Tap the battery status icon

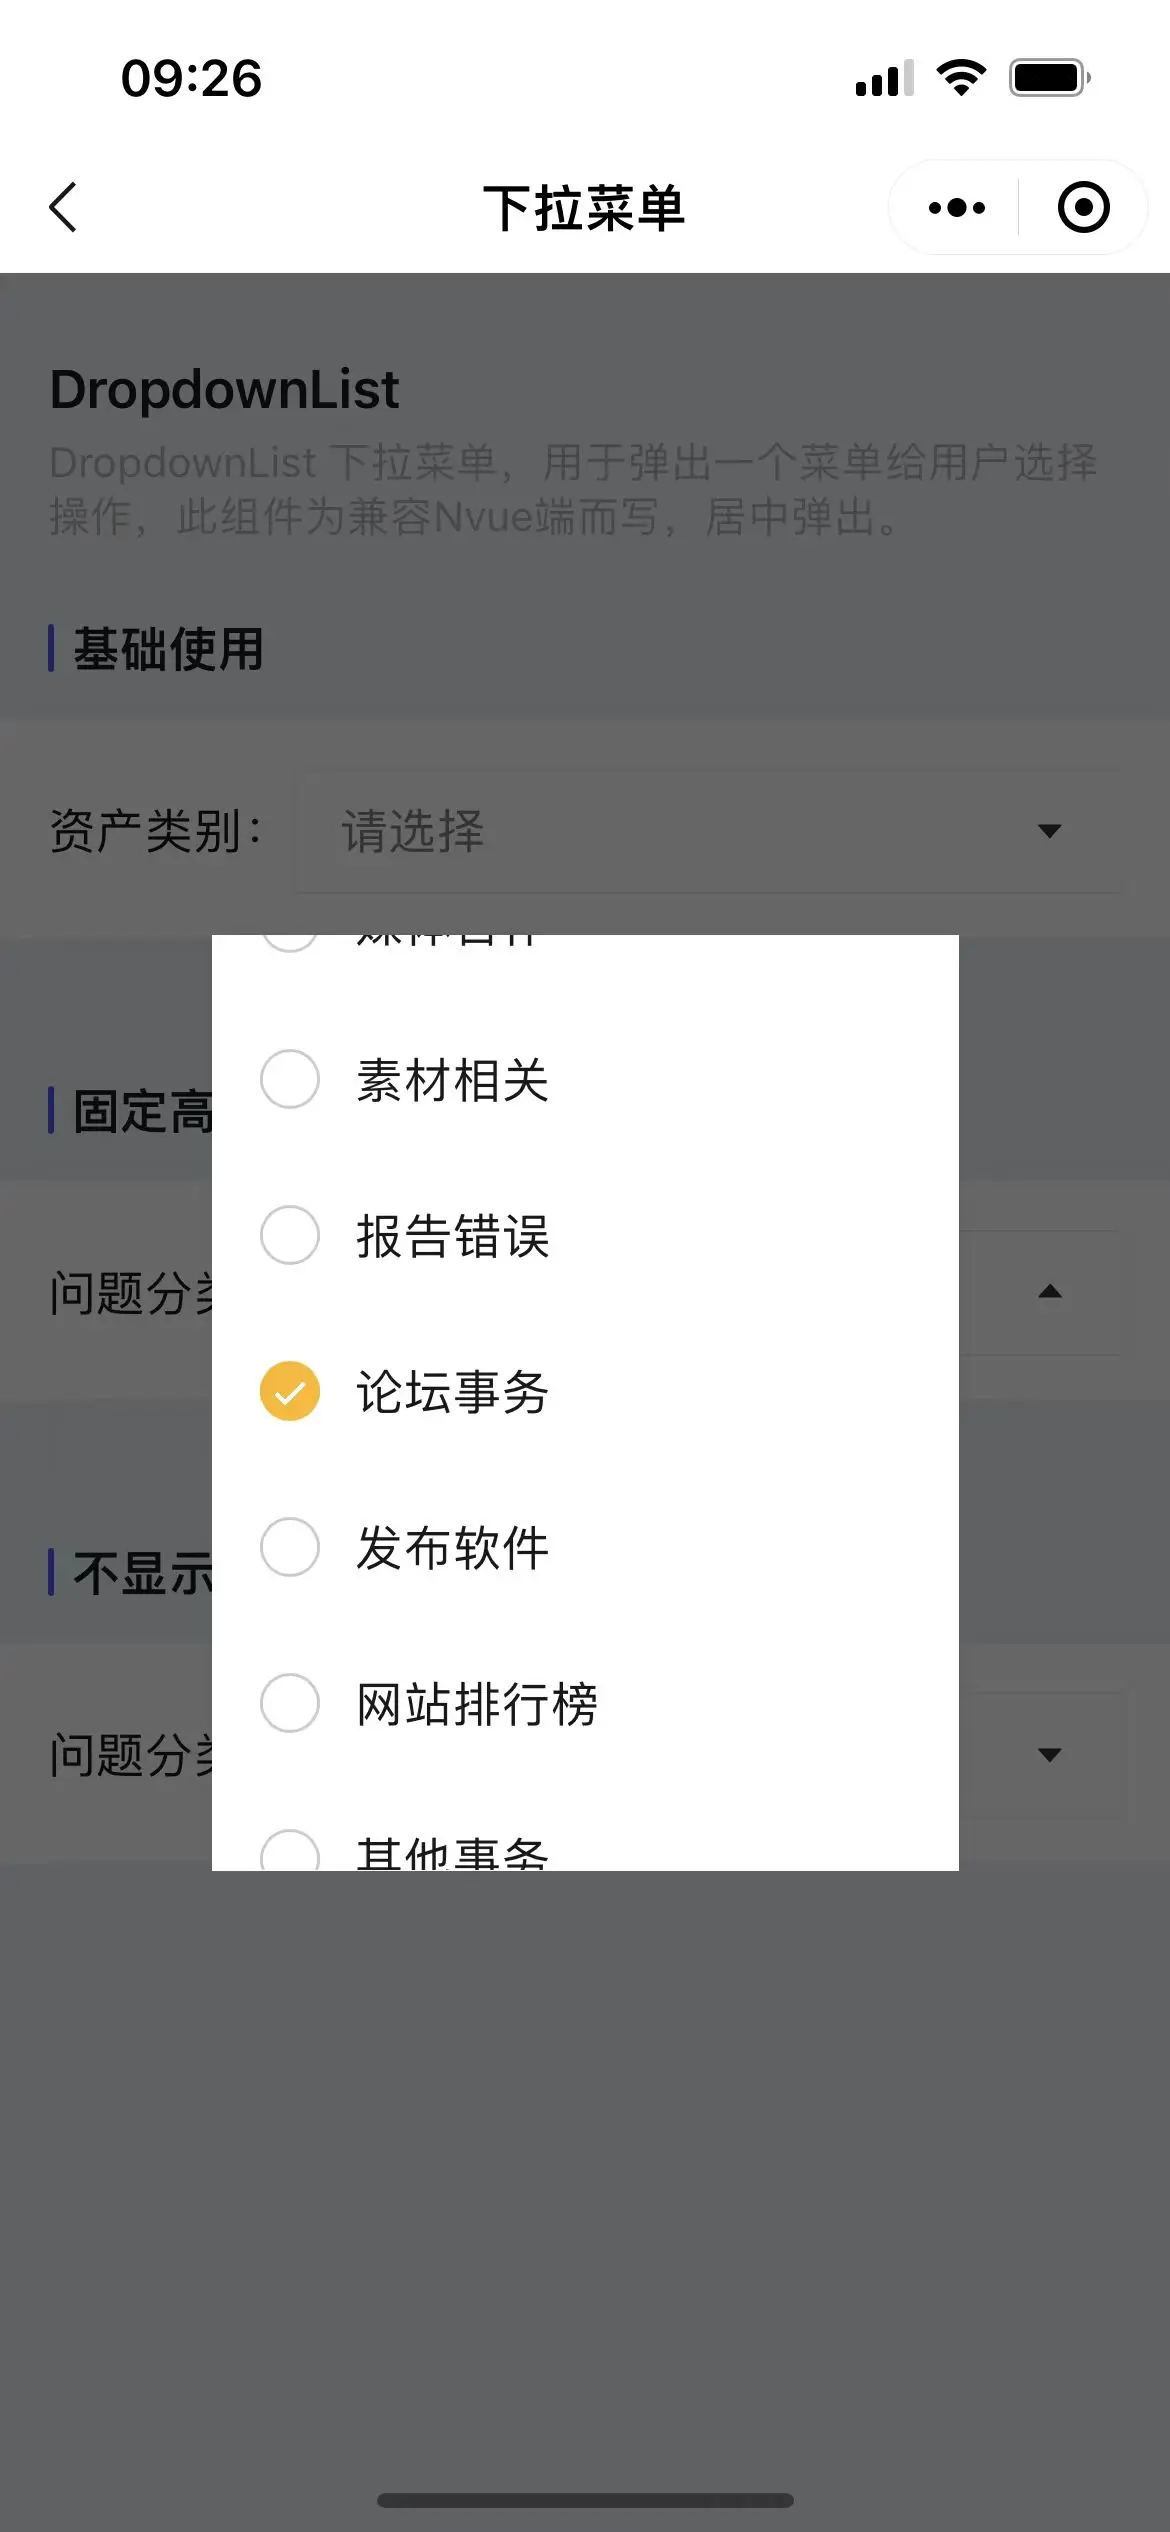click(x=1049, y=78)
